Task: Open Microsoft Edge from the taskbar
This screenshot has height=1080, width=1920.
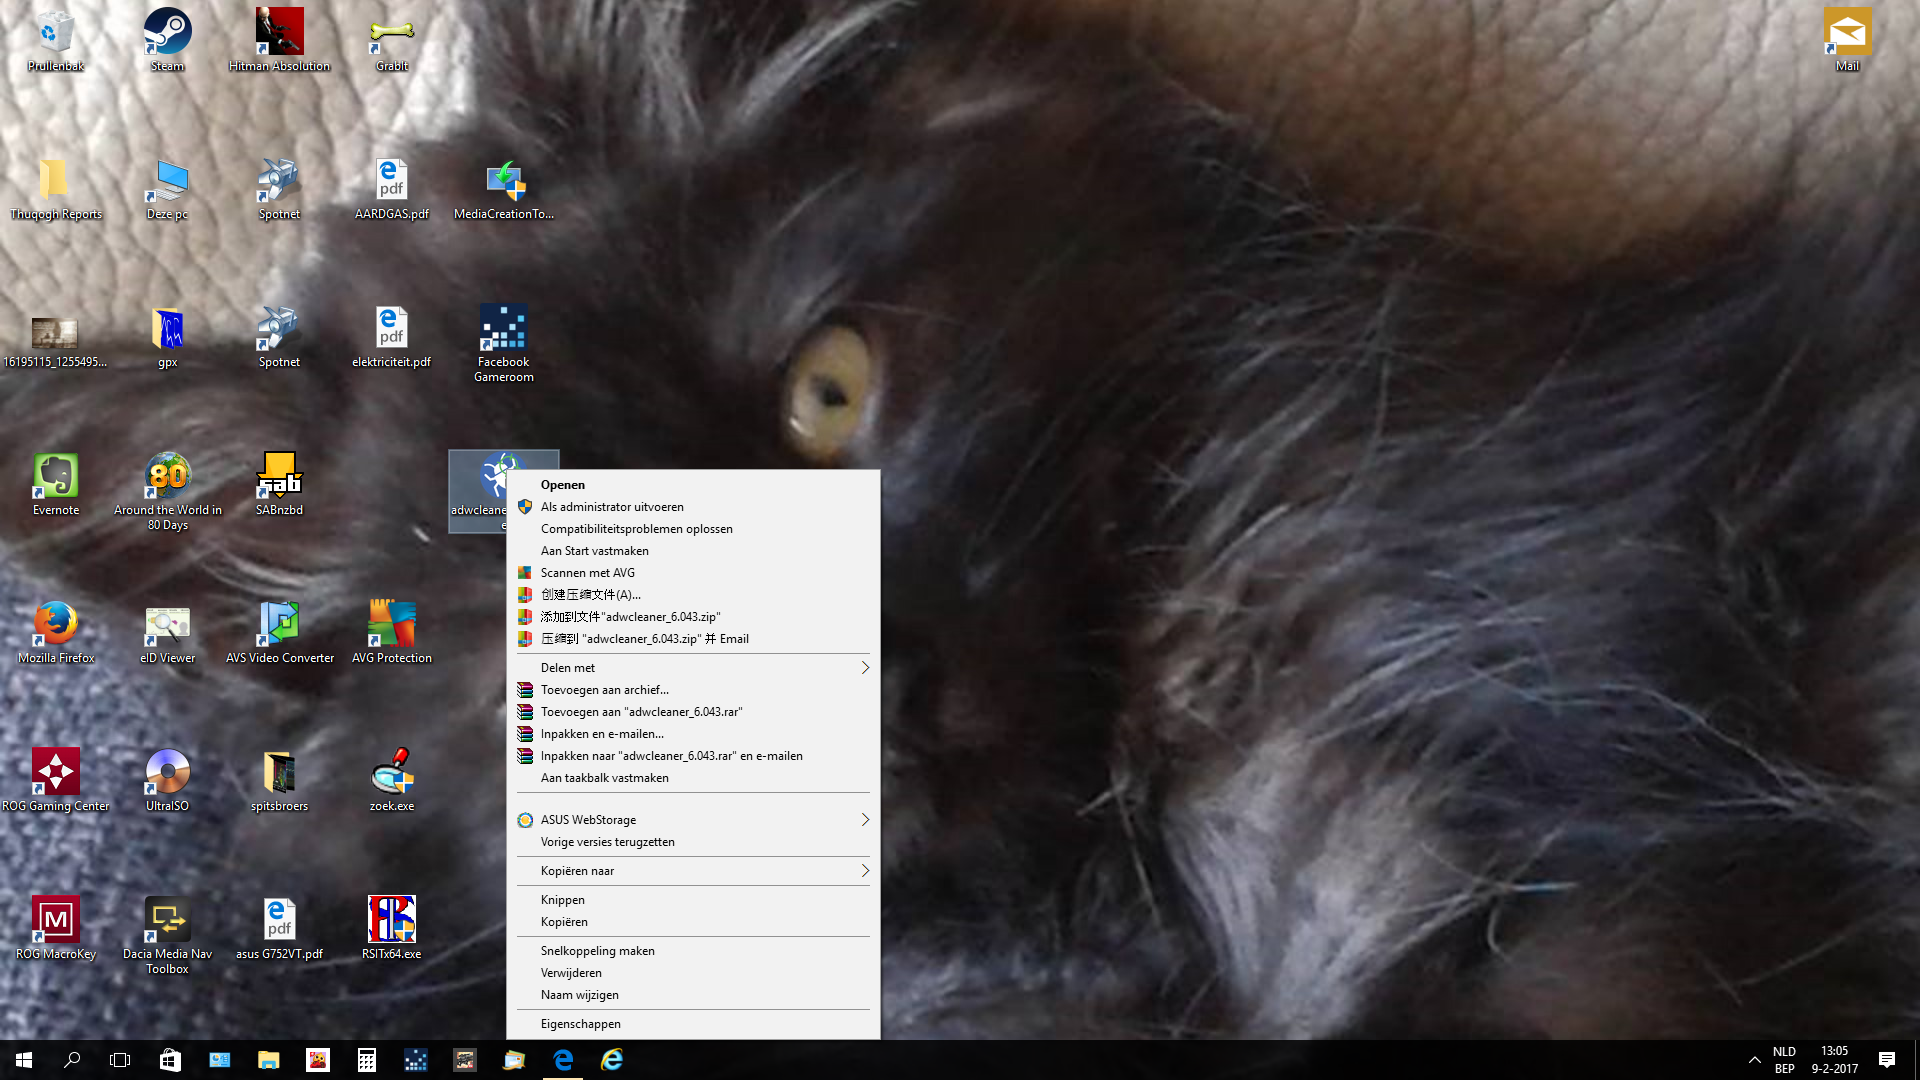Action: (x=563, y=1060)
